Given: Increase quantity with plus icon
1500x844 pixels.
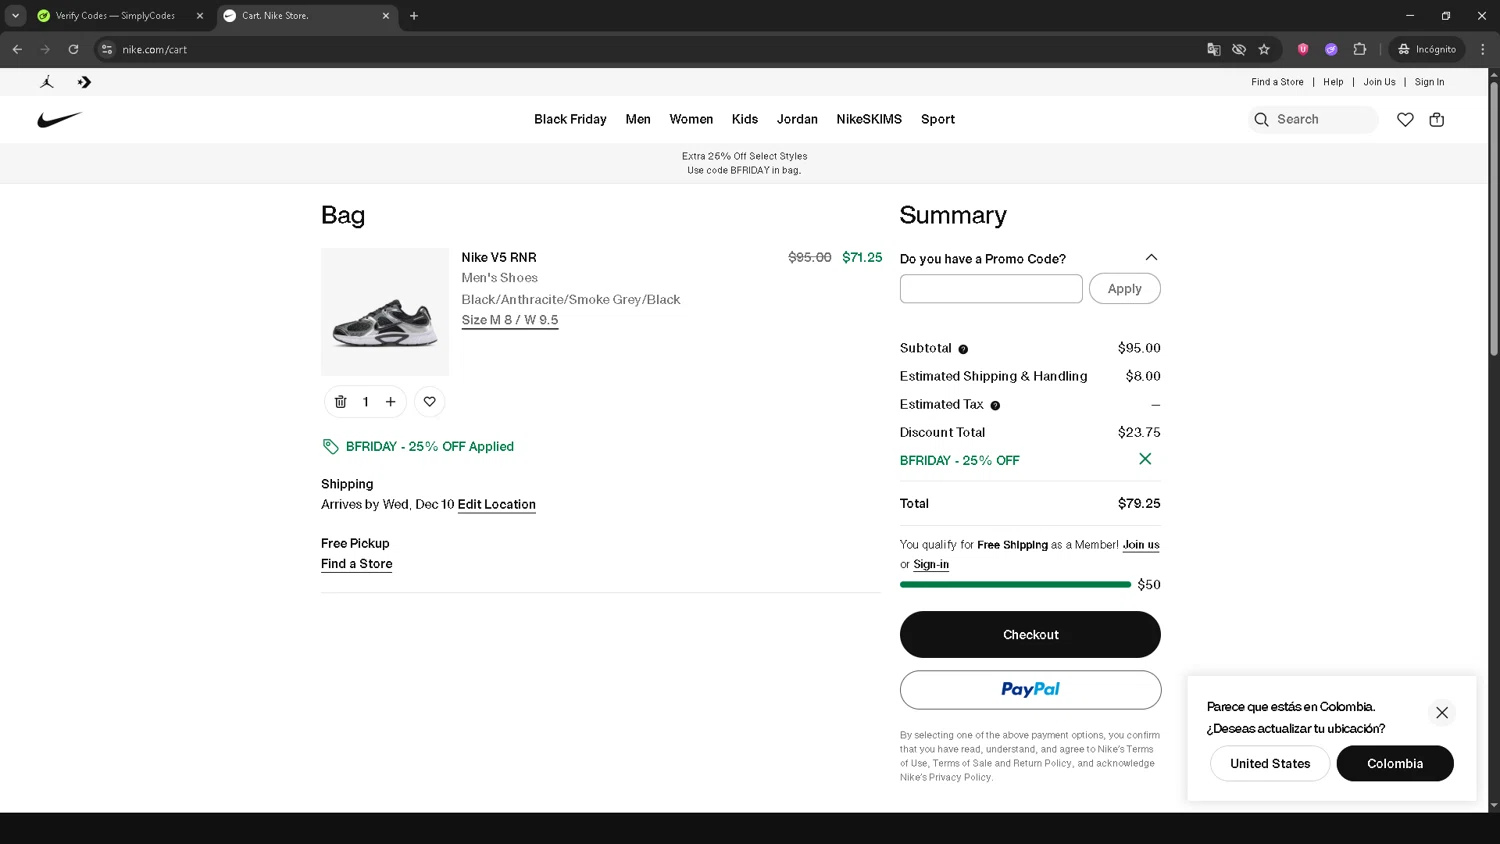Looking at the screenshot, I should [391, 402].
